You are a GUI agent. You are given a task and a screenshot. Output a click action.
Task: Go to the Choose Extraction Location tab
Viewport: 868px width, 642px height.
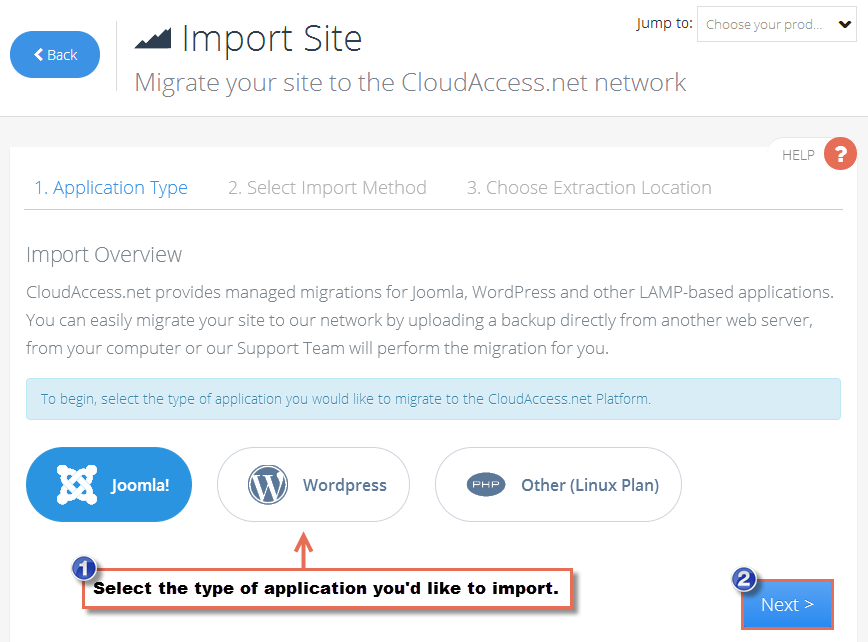[589, 188]
